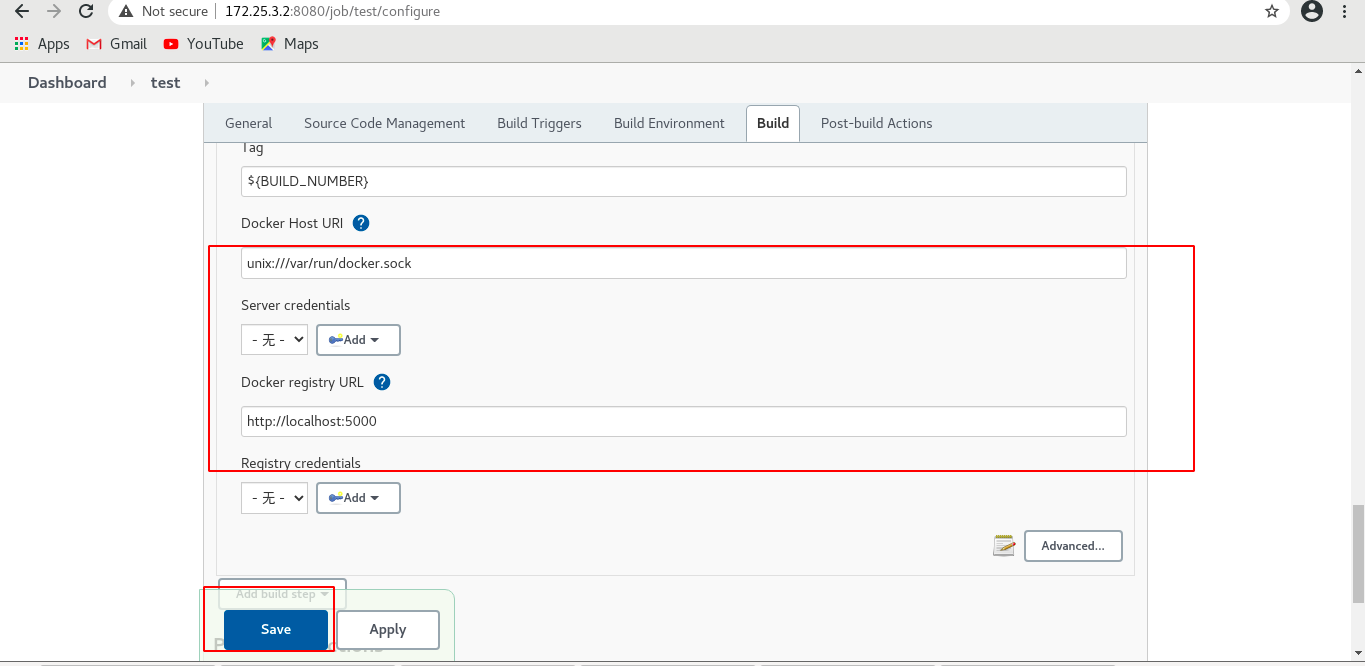Image resolution: width=1365 pixels, height=666 pixels.
Task: Open Add menu for Registry credentials
Action: click(x=358, y=498)
